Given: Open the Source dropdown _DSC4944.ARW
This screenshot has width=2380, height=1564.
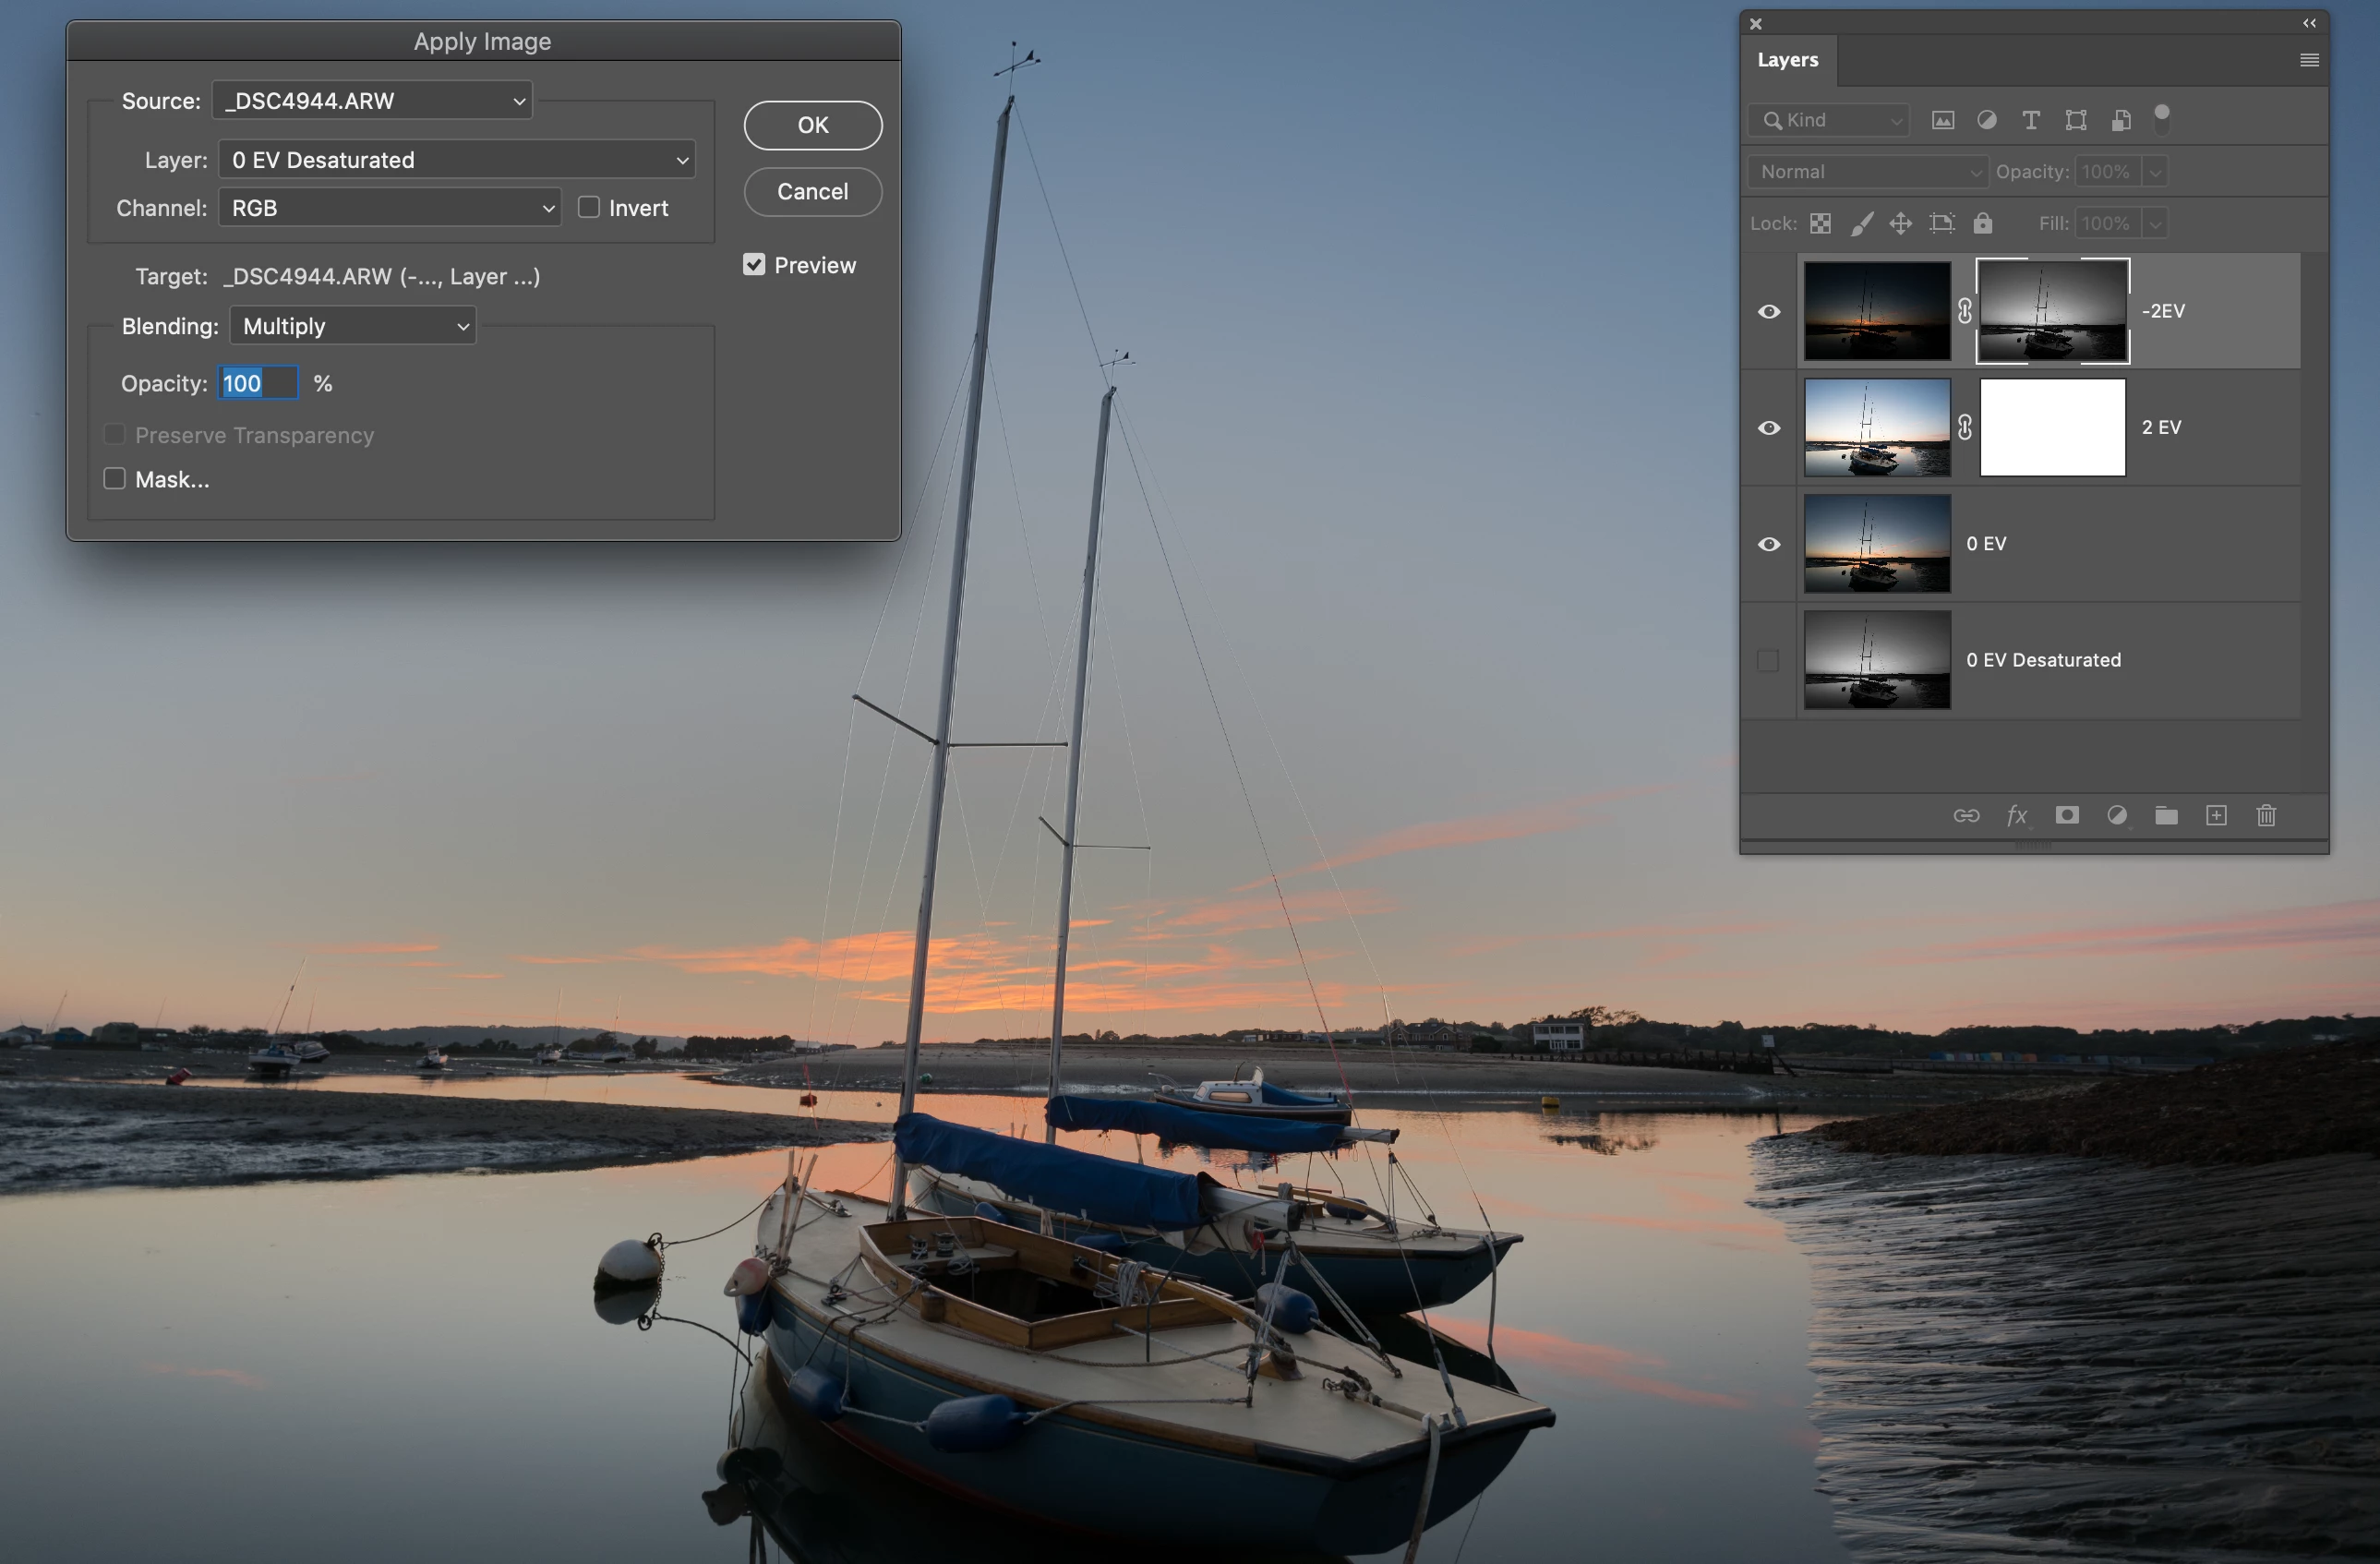Looking at the screenshot, I should [372, 101].
